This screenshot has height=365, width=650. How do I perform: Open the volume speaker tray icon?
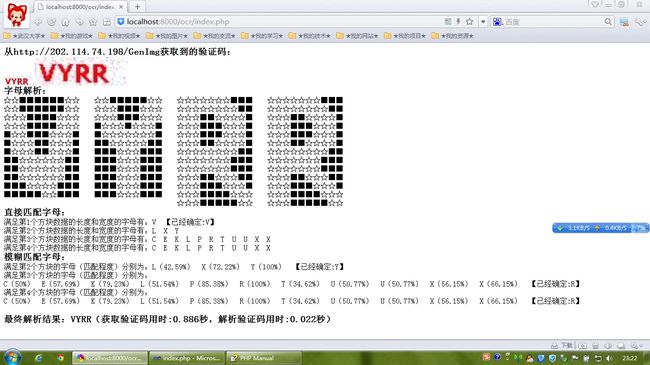pyautogui.click(x=609, y=358)
